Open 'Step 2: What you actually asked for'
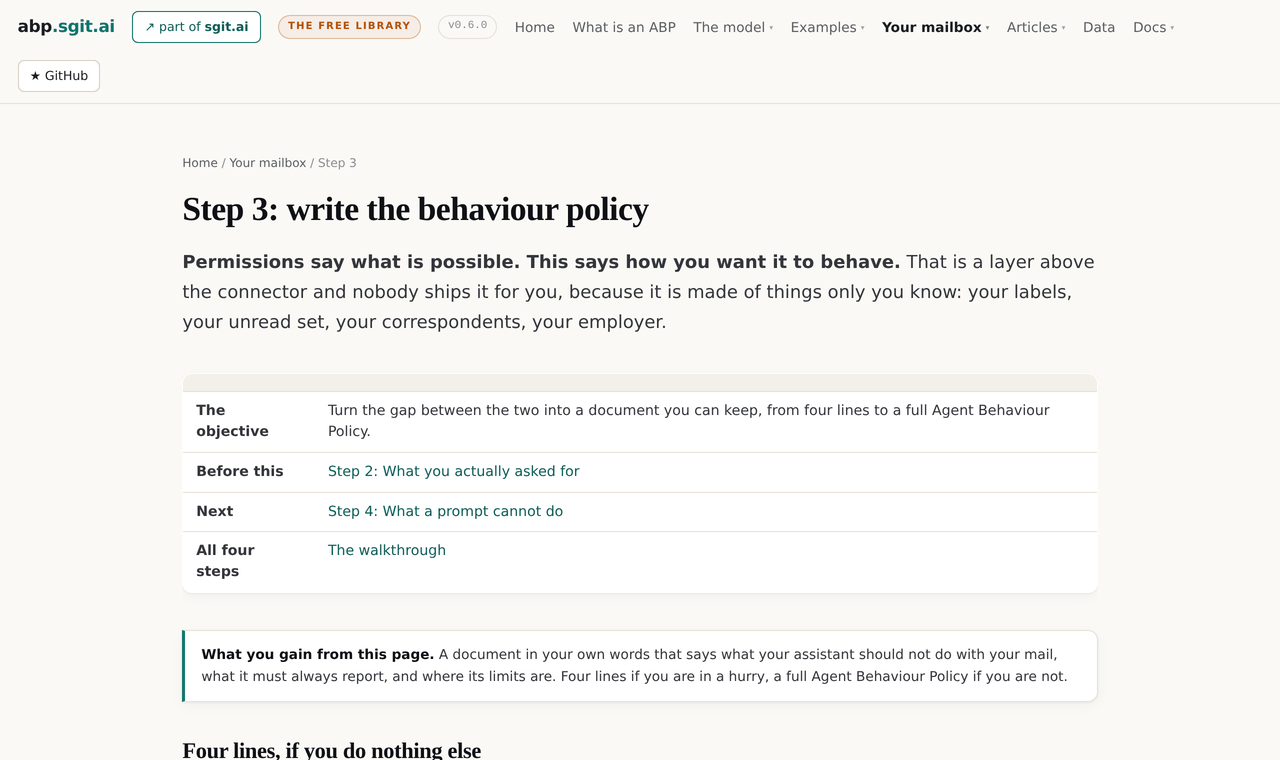Viewport: 1280px width, 760px height. pyautogui.click(x=454, y=471)
